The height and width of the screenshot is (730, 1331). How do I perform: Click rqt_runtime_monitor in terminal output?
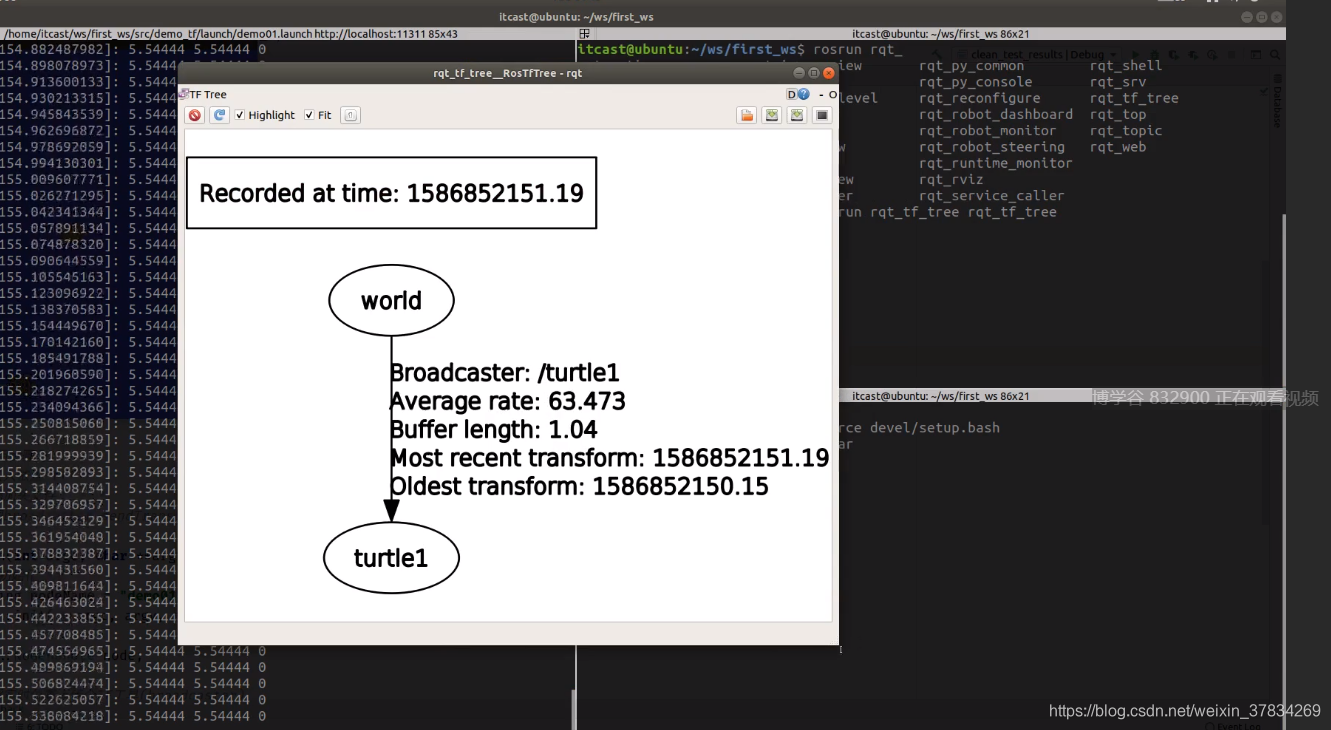[x=996, y=163]
